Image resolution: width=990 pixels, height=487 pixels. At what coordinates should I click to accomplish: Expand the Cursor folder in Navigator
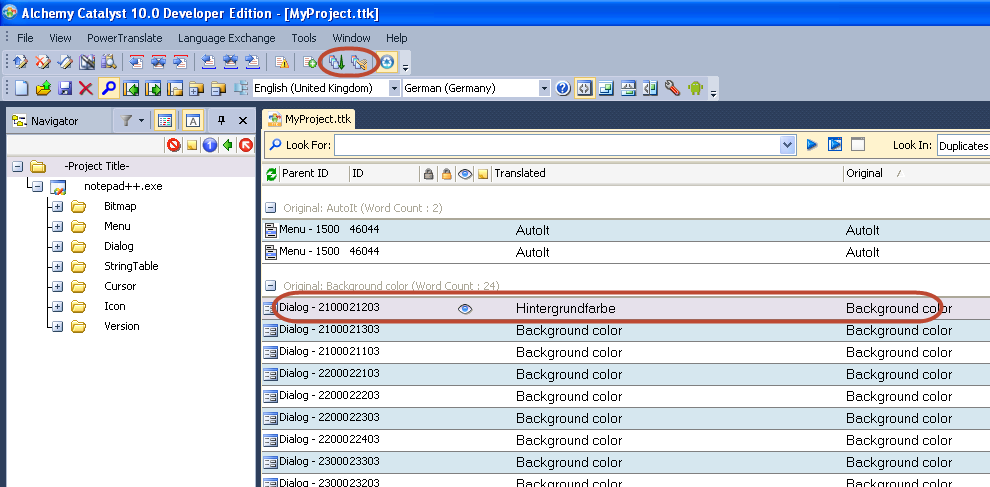point(57,287)
